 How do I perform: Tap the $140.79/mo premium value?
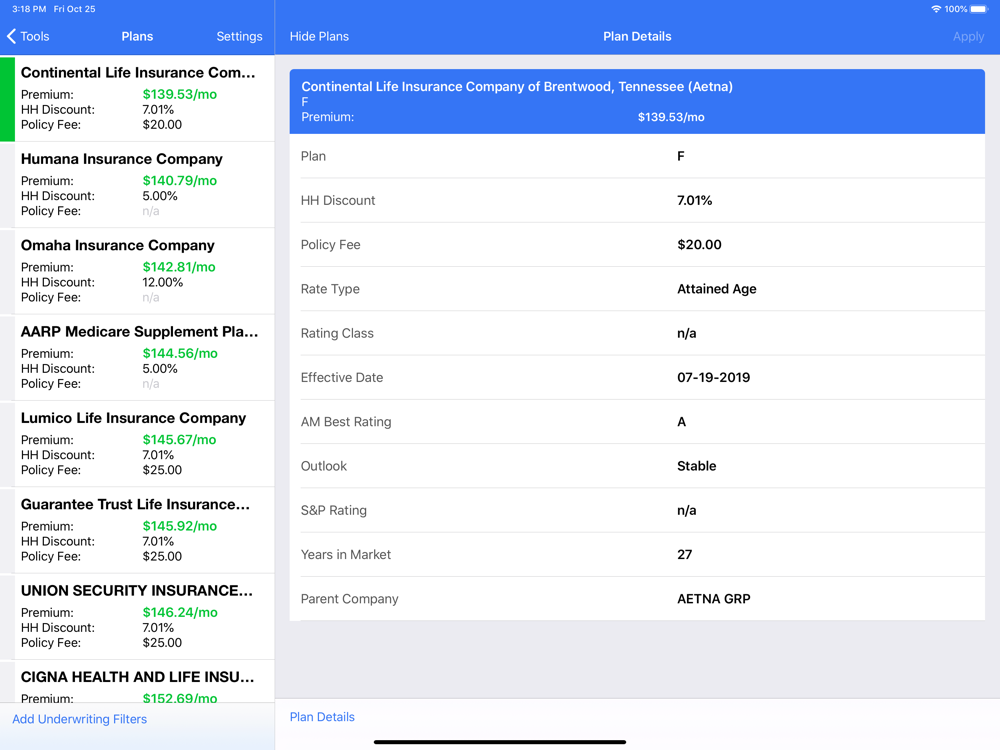tap(180, 180)
